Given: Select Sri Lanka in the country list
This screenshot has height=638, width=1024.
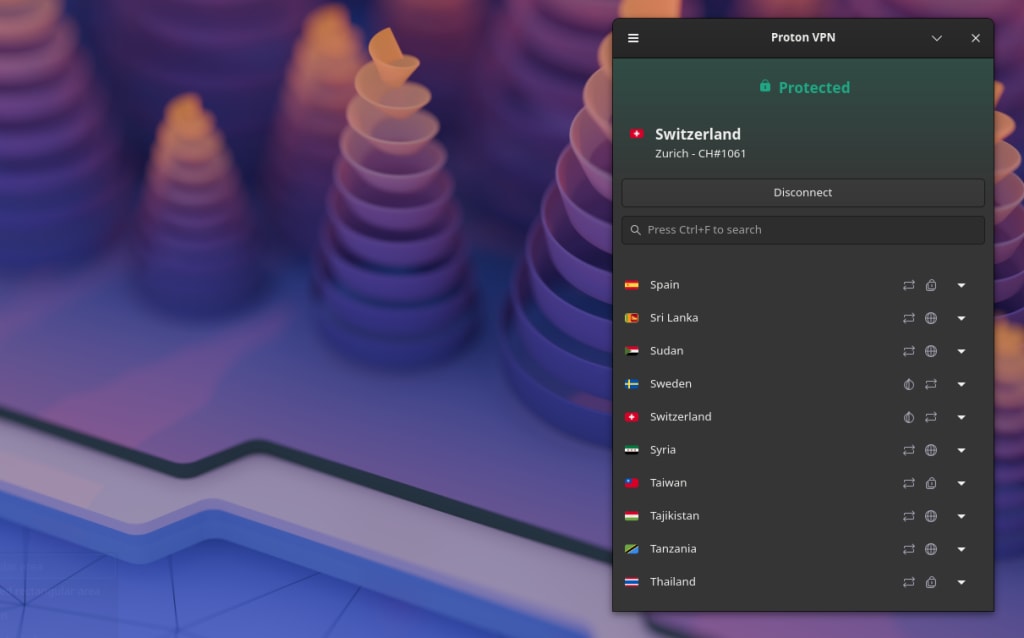Looking at the screenshot, I should click(x=674, y=318).
